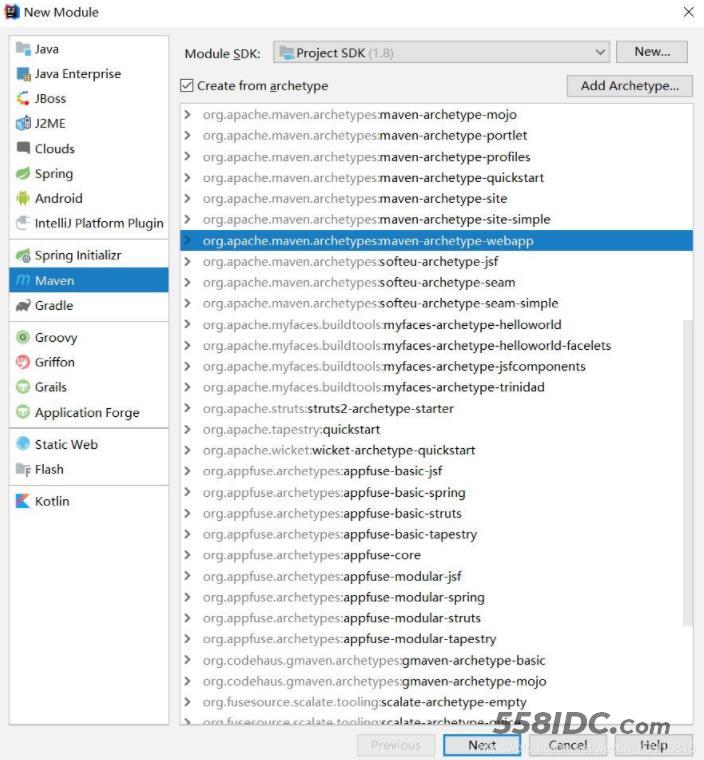Click the Kotlin logo icon
Viewport: 704px width, 760px height.
coord(23,501)
